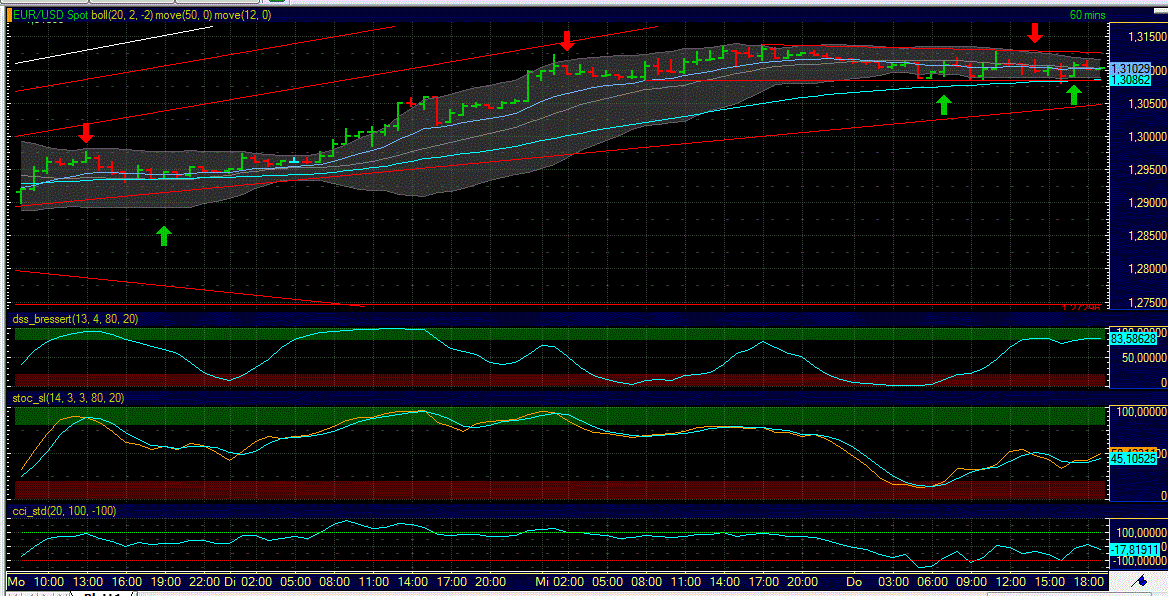
Task: Click the blue flag icon below the chart
Action: coord(1140,582)
